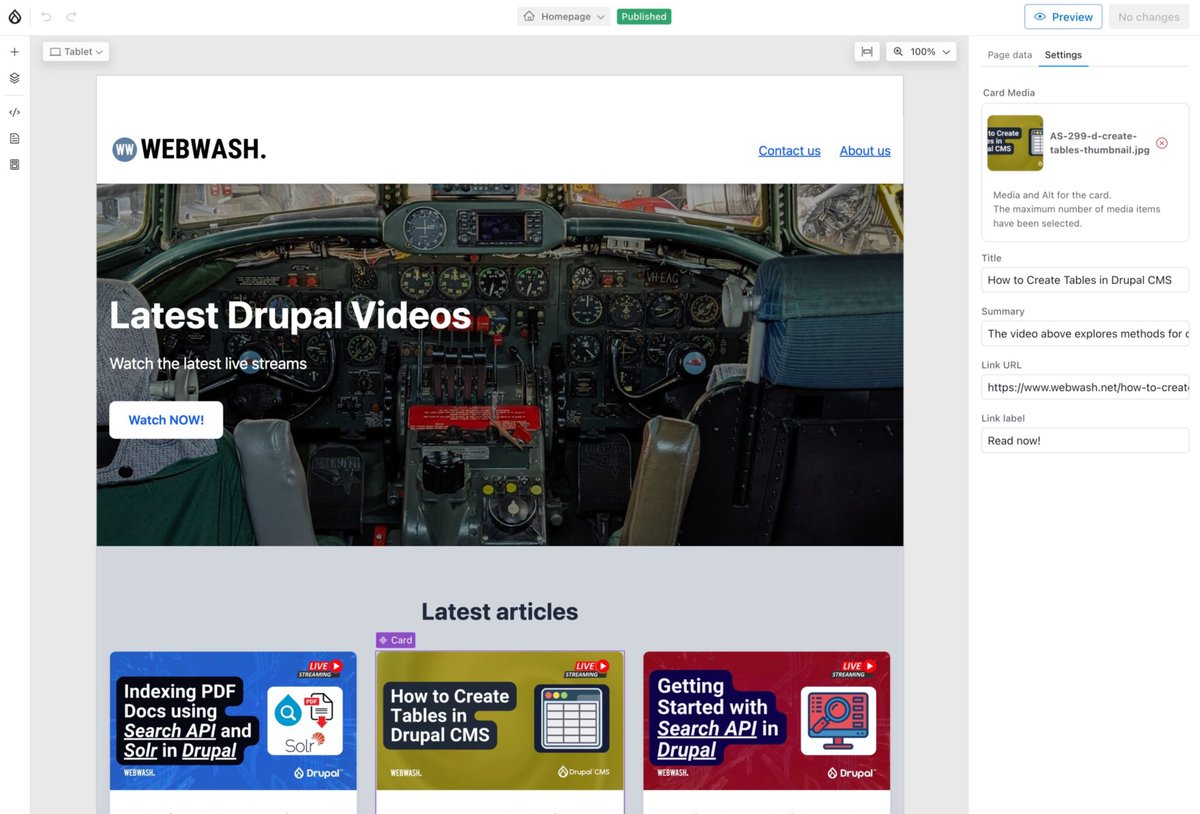This screenshot has height=814, width=1200.
Task: Click the Drupal logo icon top left
Action: coord(14,16)
